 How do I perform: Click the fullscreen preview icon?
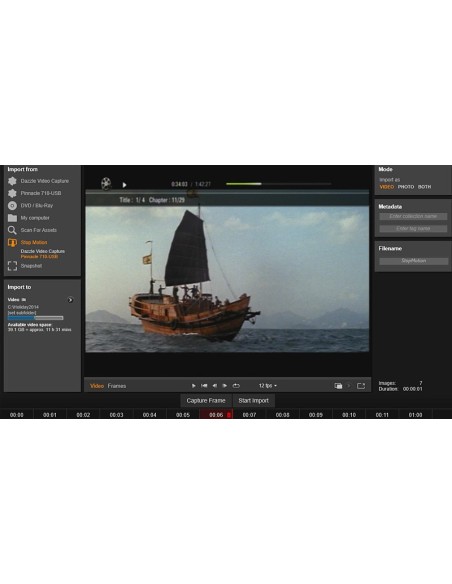[x=361, y=386]
